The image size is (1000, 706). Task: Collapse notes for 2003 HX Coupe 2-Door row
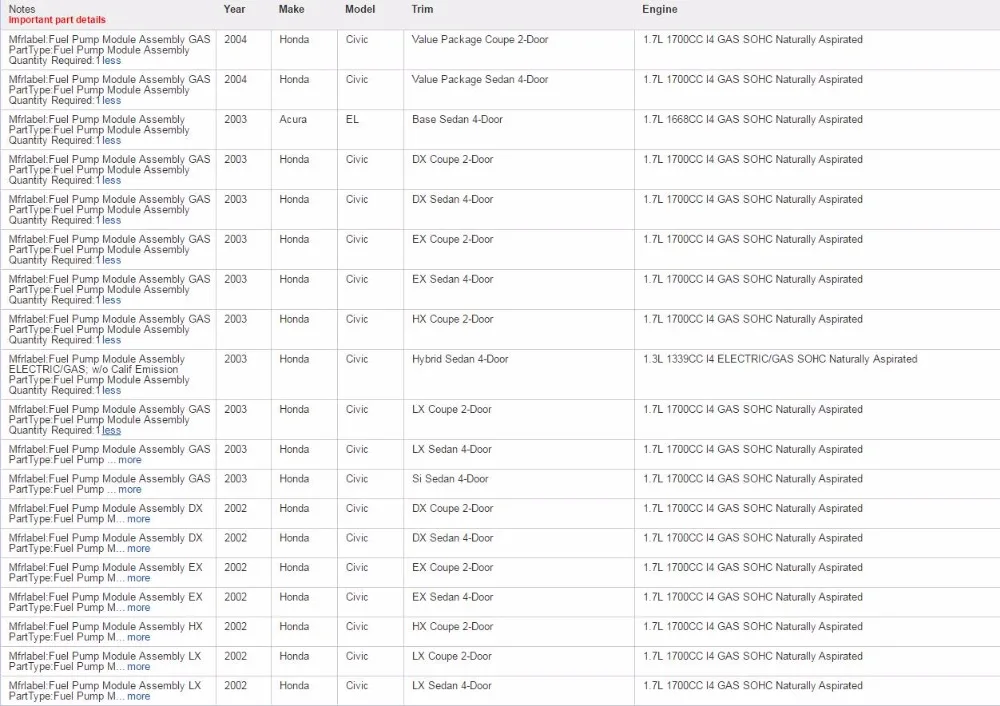coord(112,341)
